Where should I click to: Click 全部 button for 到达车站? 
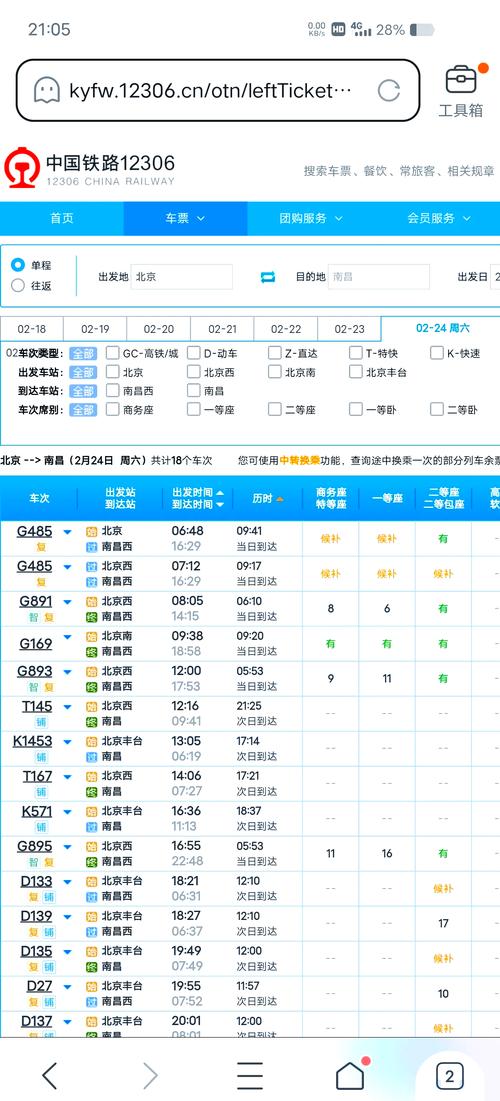(83, 391)
